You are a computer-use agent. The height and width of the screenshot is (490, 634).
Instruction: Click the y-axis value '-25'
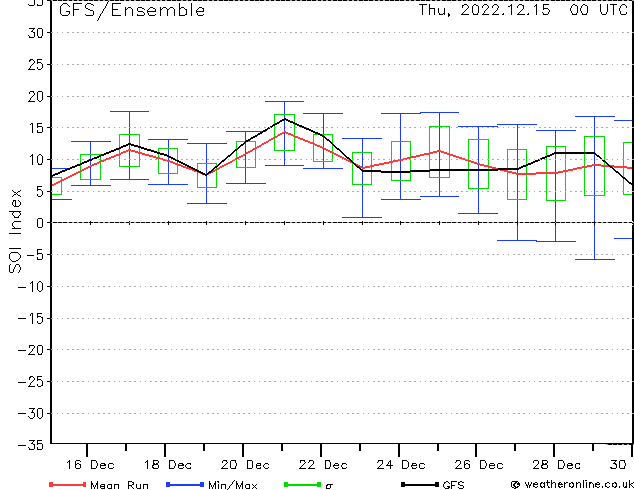coord(31,382)
